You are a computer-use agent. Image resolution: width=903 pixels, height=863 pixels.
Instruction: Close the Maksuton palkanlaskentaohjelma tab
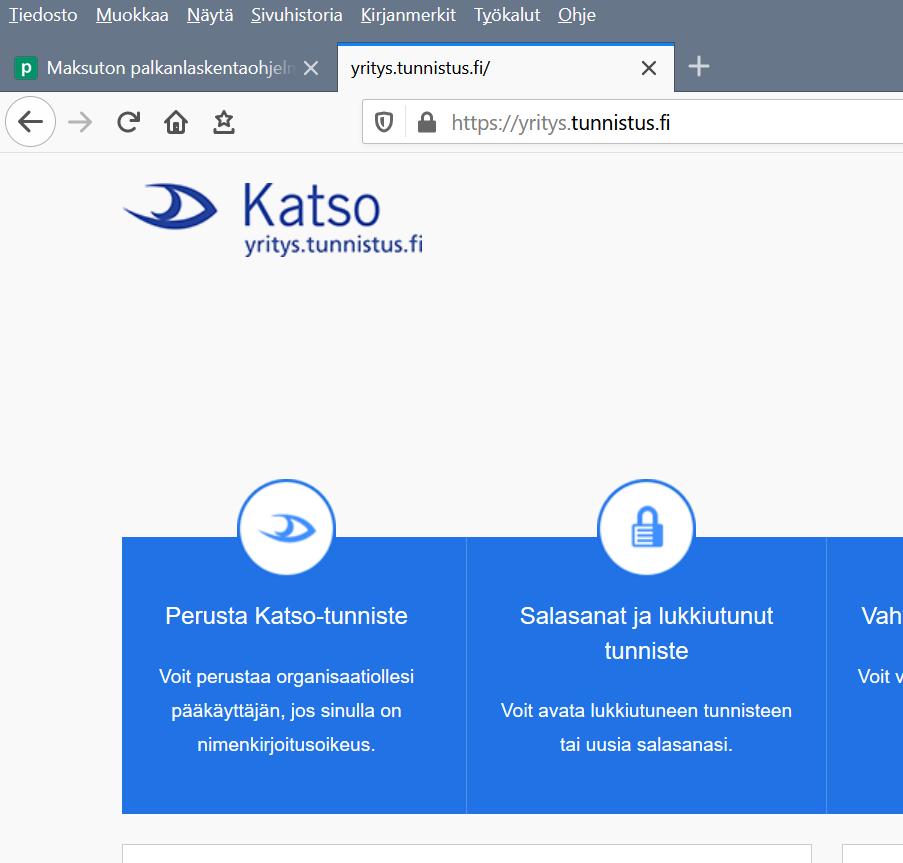pos(311,68)
